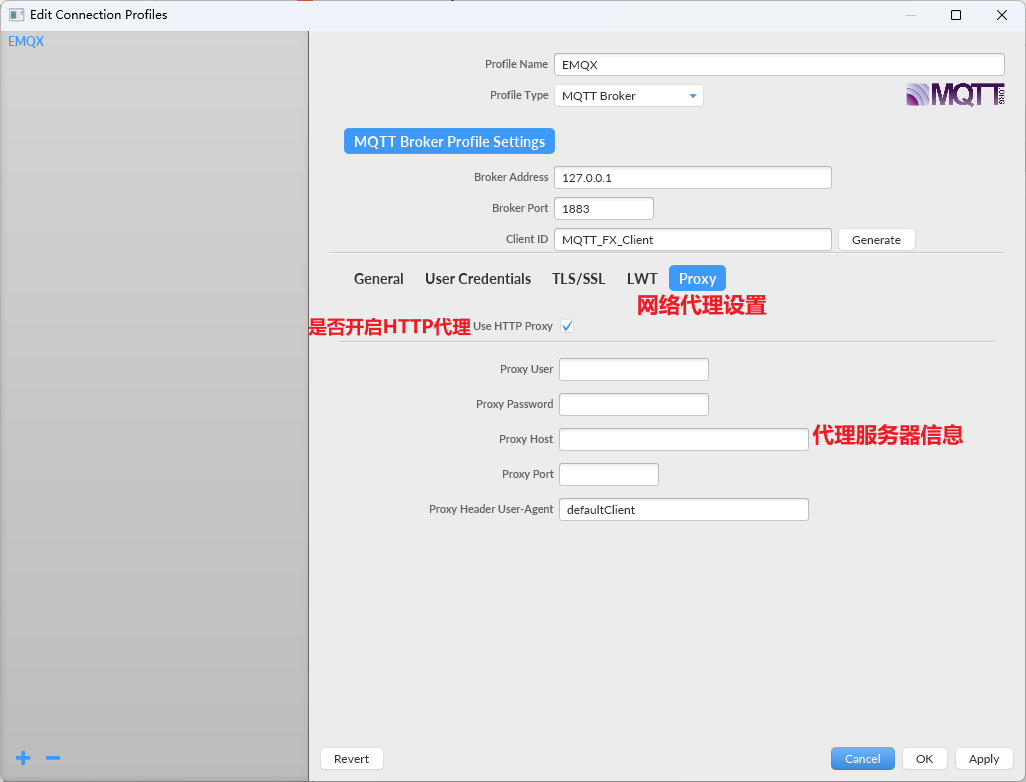The width and height of the screenshot is (1026, 782).
Task: Click the Proxy Header User-Agent field
Action: pyautogui.click(x=684, y=510)
